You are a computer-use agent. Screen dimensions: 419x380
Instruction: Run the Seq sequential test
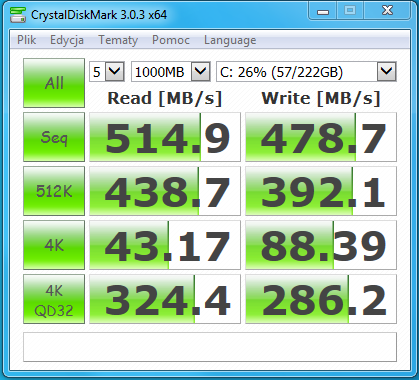point(54,137)
